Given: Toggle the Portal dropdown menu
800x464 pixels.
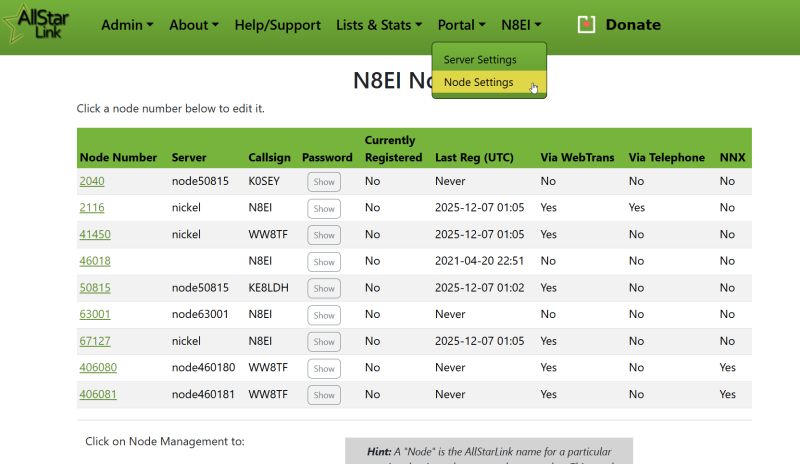Looking at the screenshot, I should coord(461,25).
